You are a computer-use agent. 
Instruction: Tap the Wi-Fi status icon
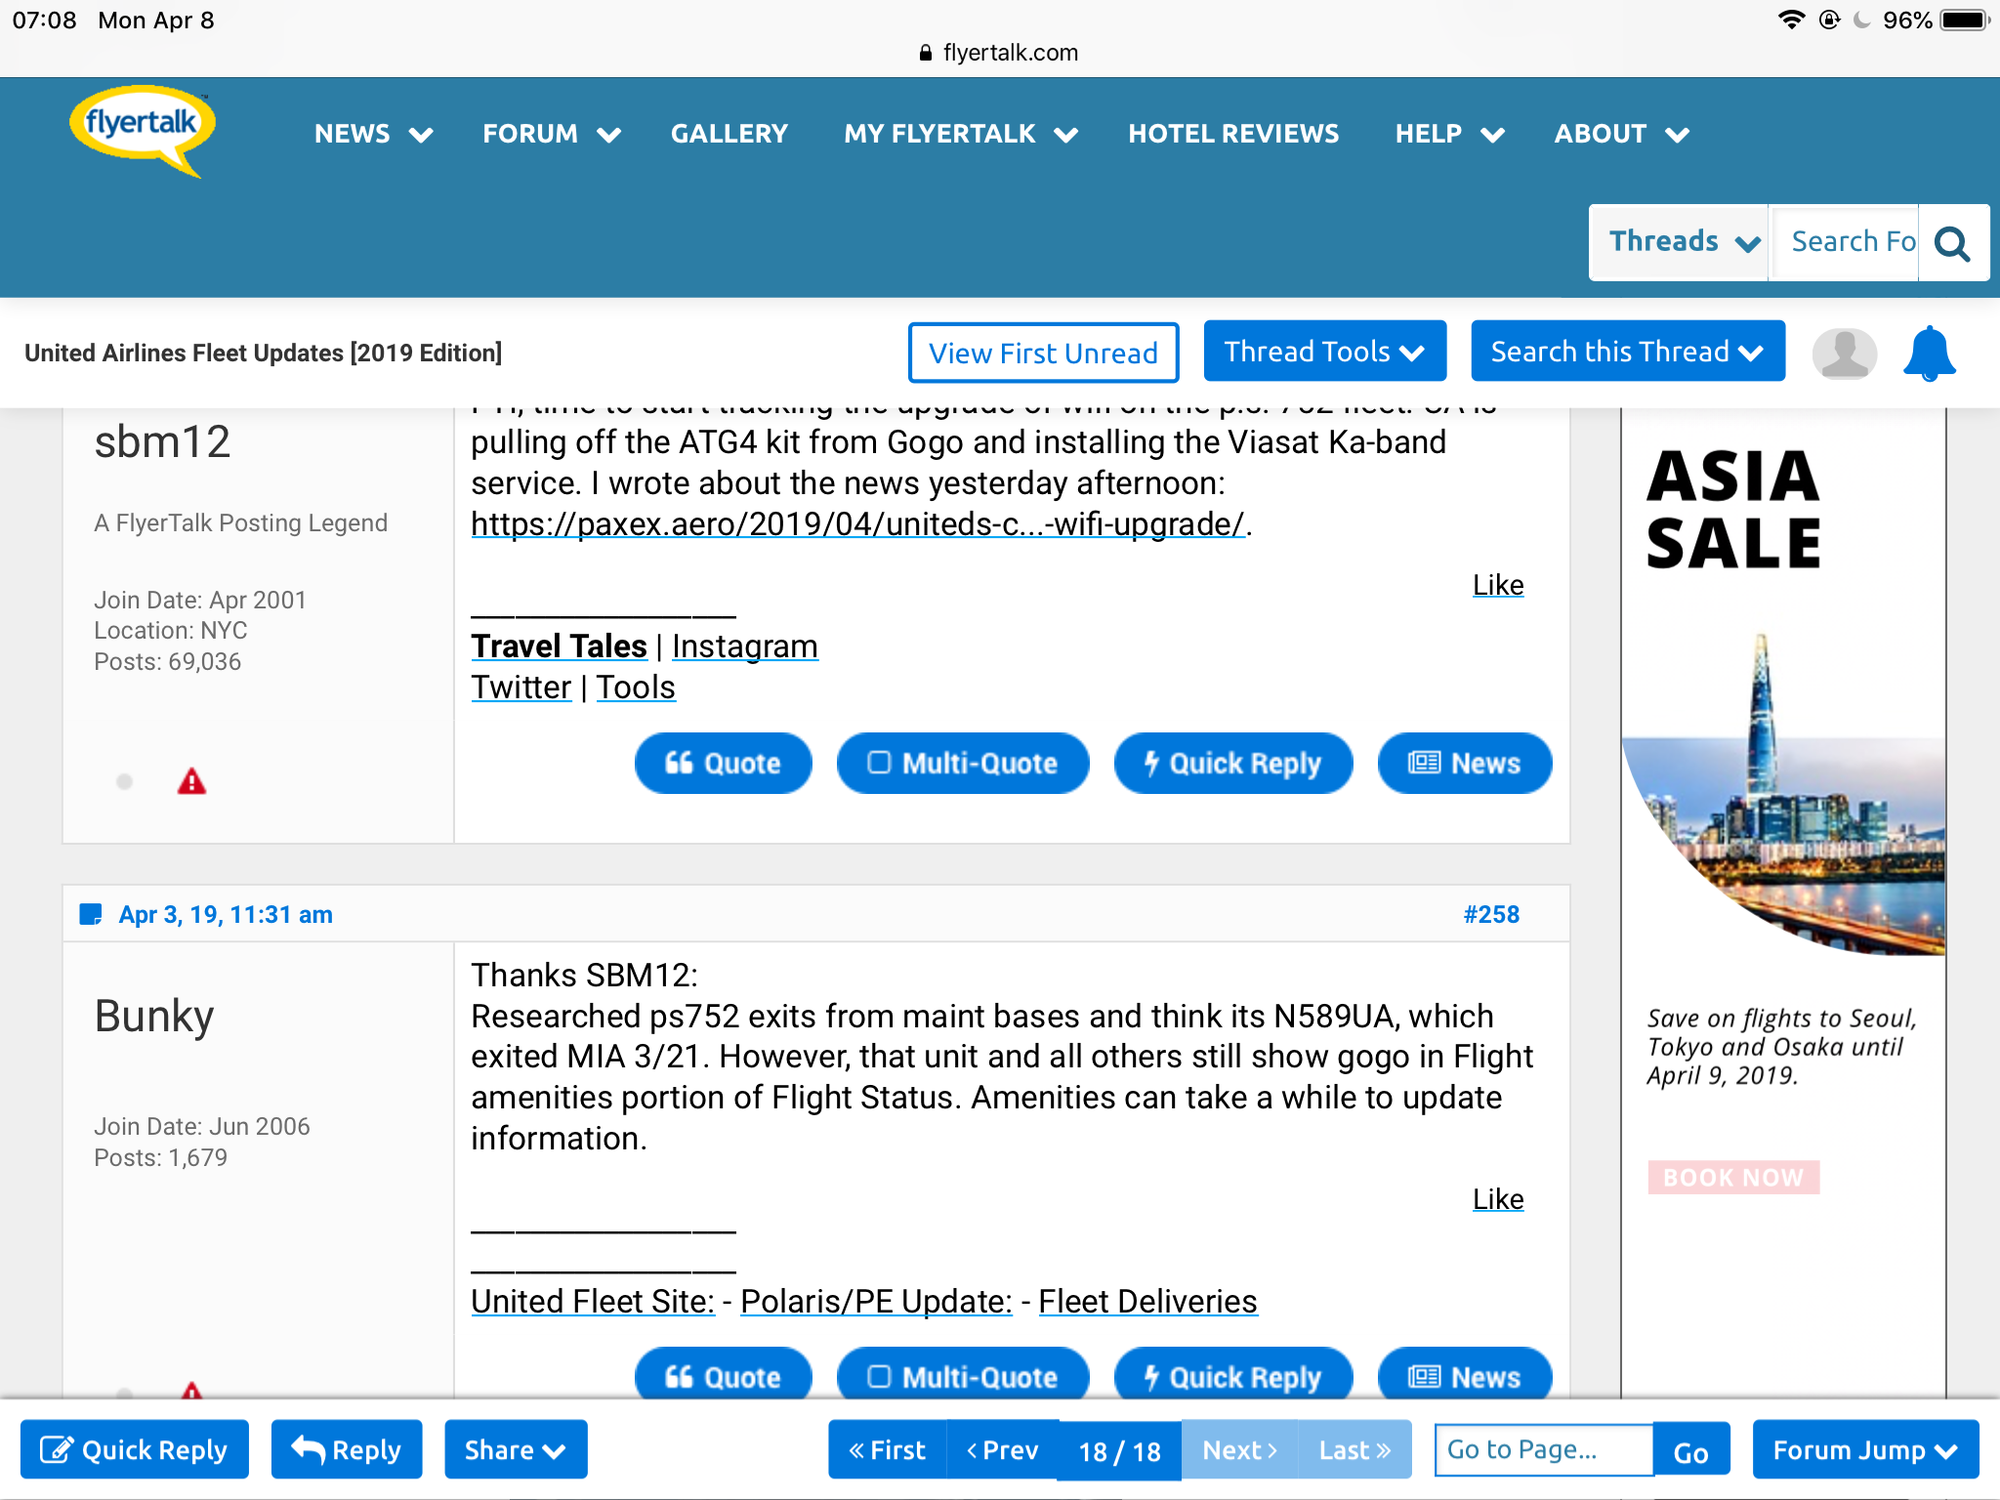(1791, 20)
